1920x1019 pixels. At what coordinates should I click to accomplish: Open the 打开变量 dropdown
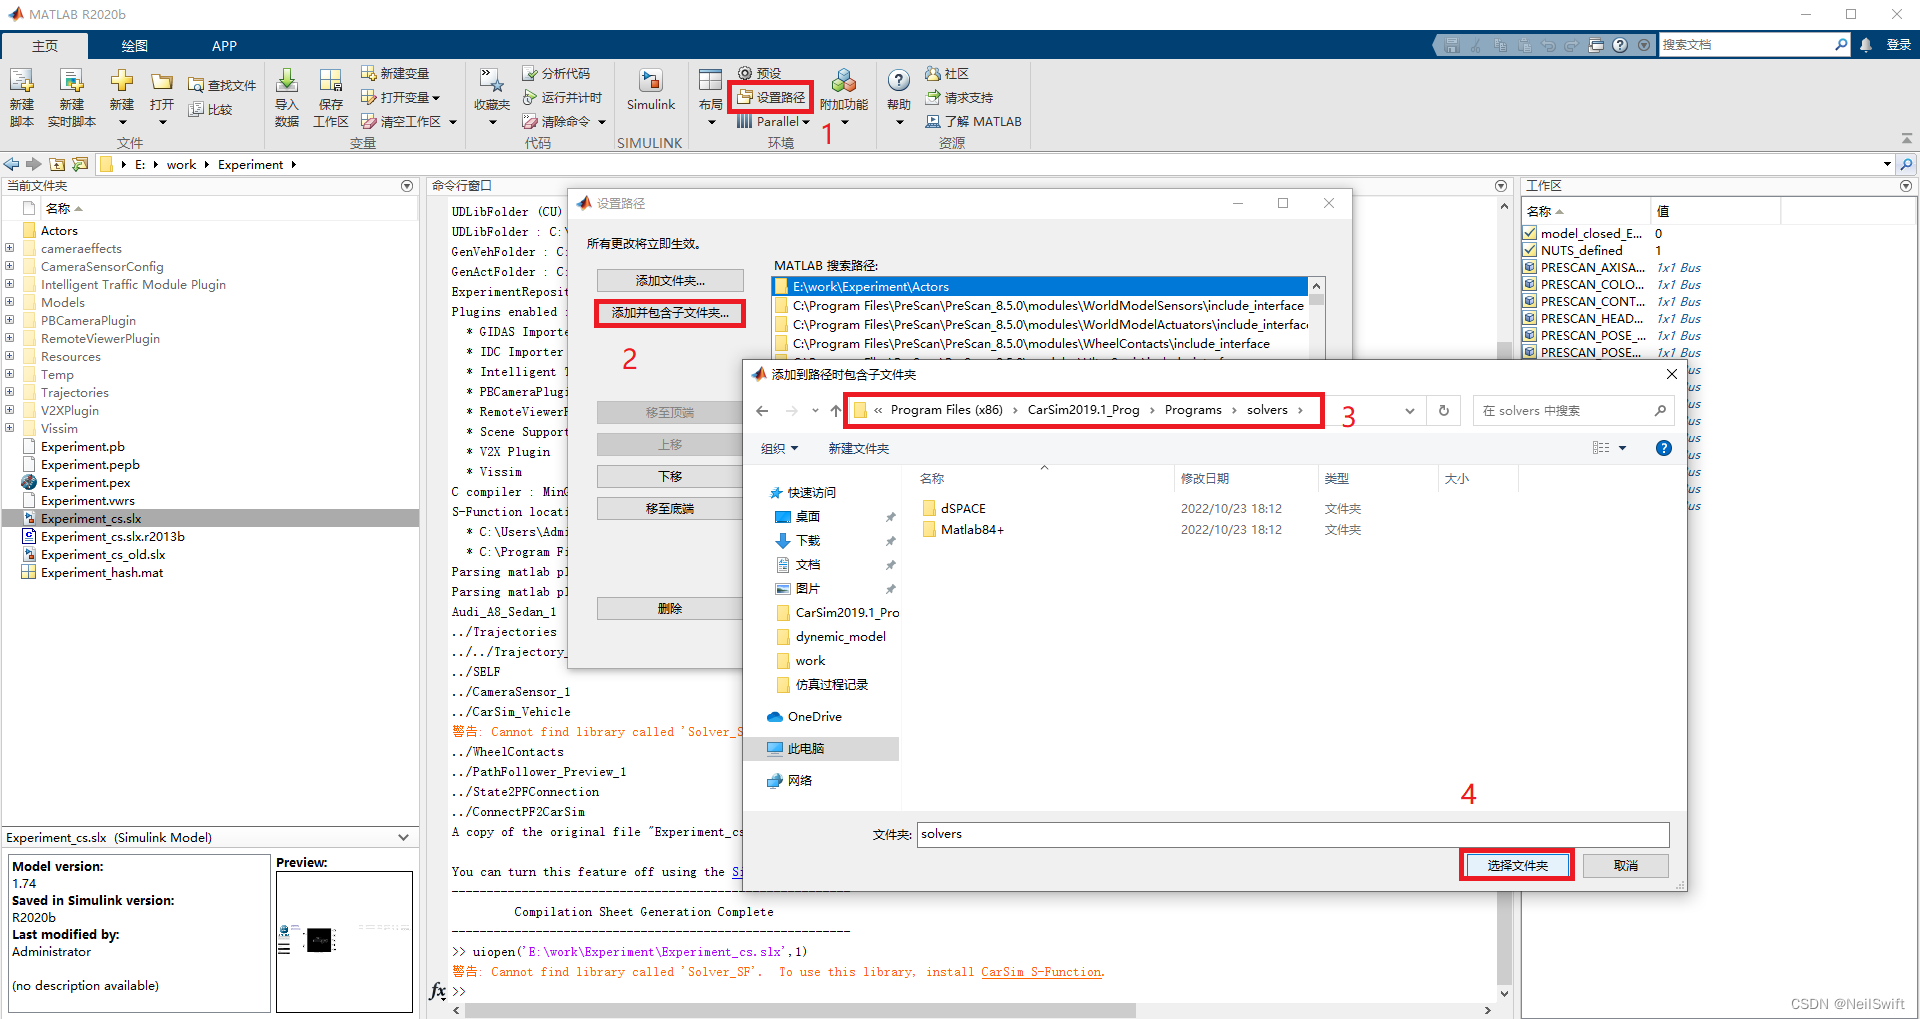pyautogui.click(x=401, y=97)
